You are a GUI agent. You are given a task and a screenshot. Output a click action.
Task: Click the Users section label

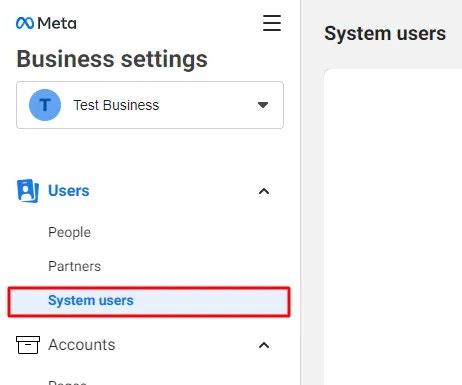tap(69, 191)
